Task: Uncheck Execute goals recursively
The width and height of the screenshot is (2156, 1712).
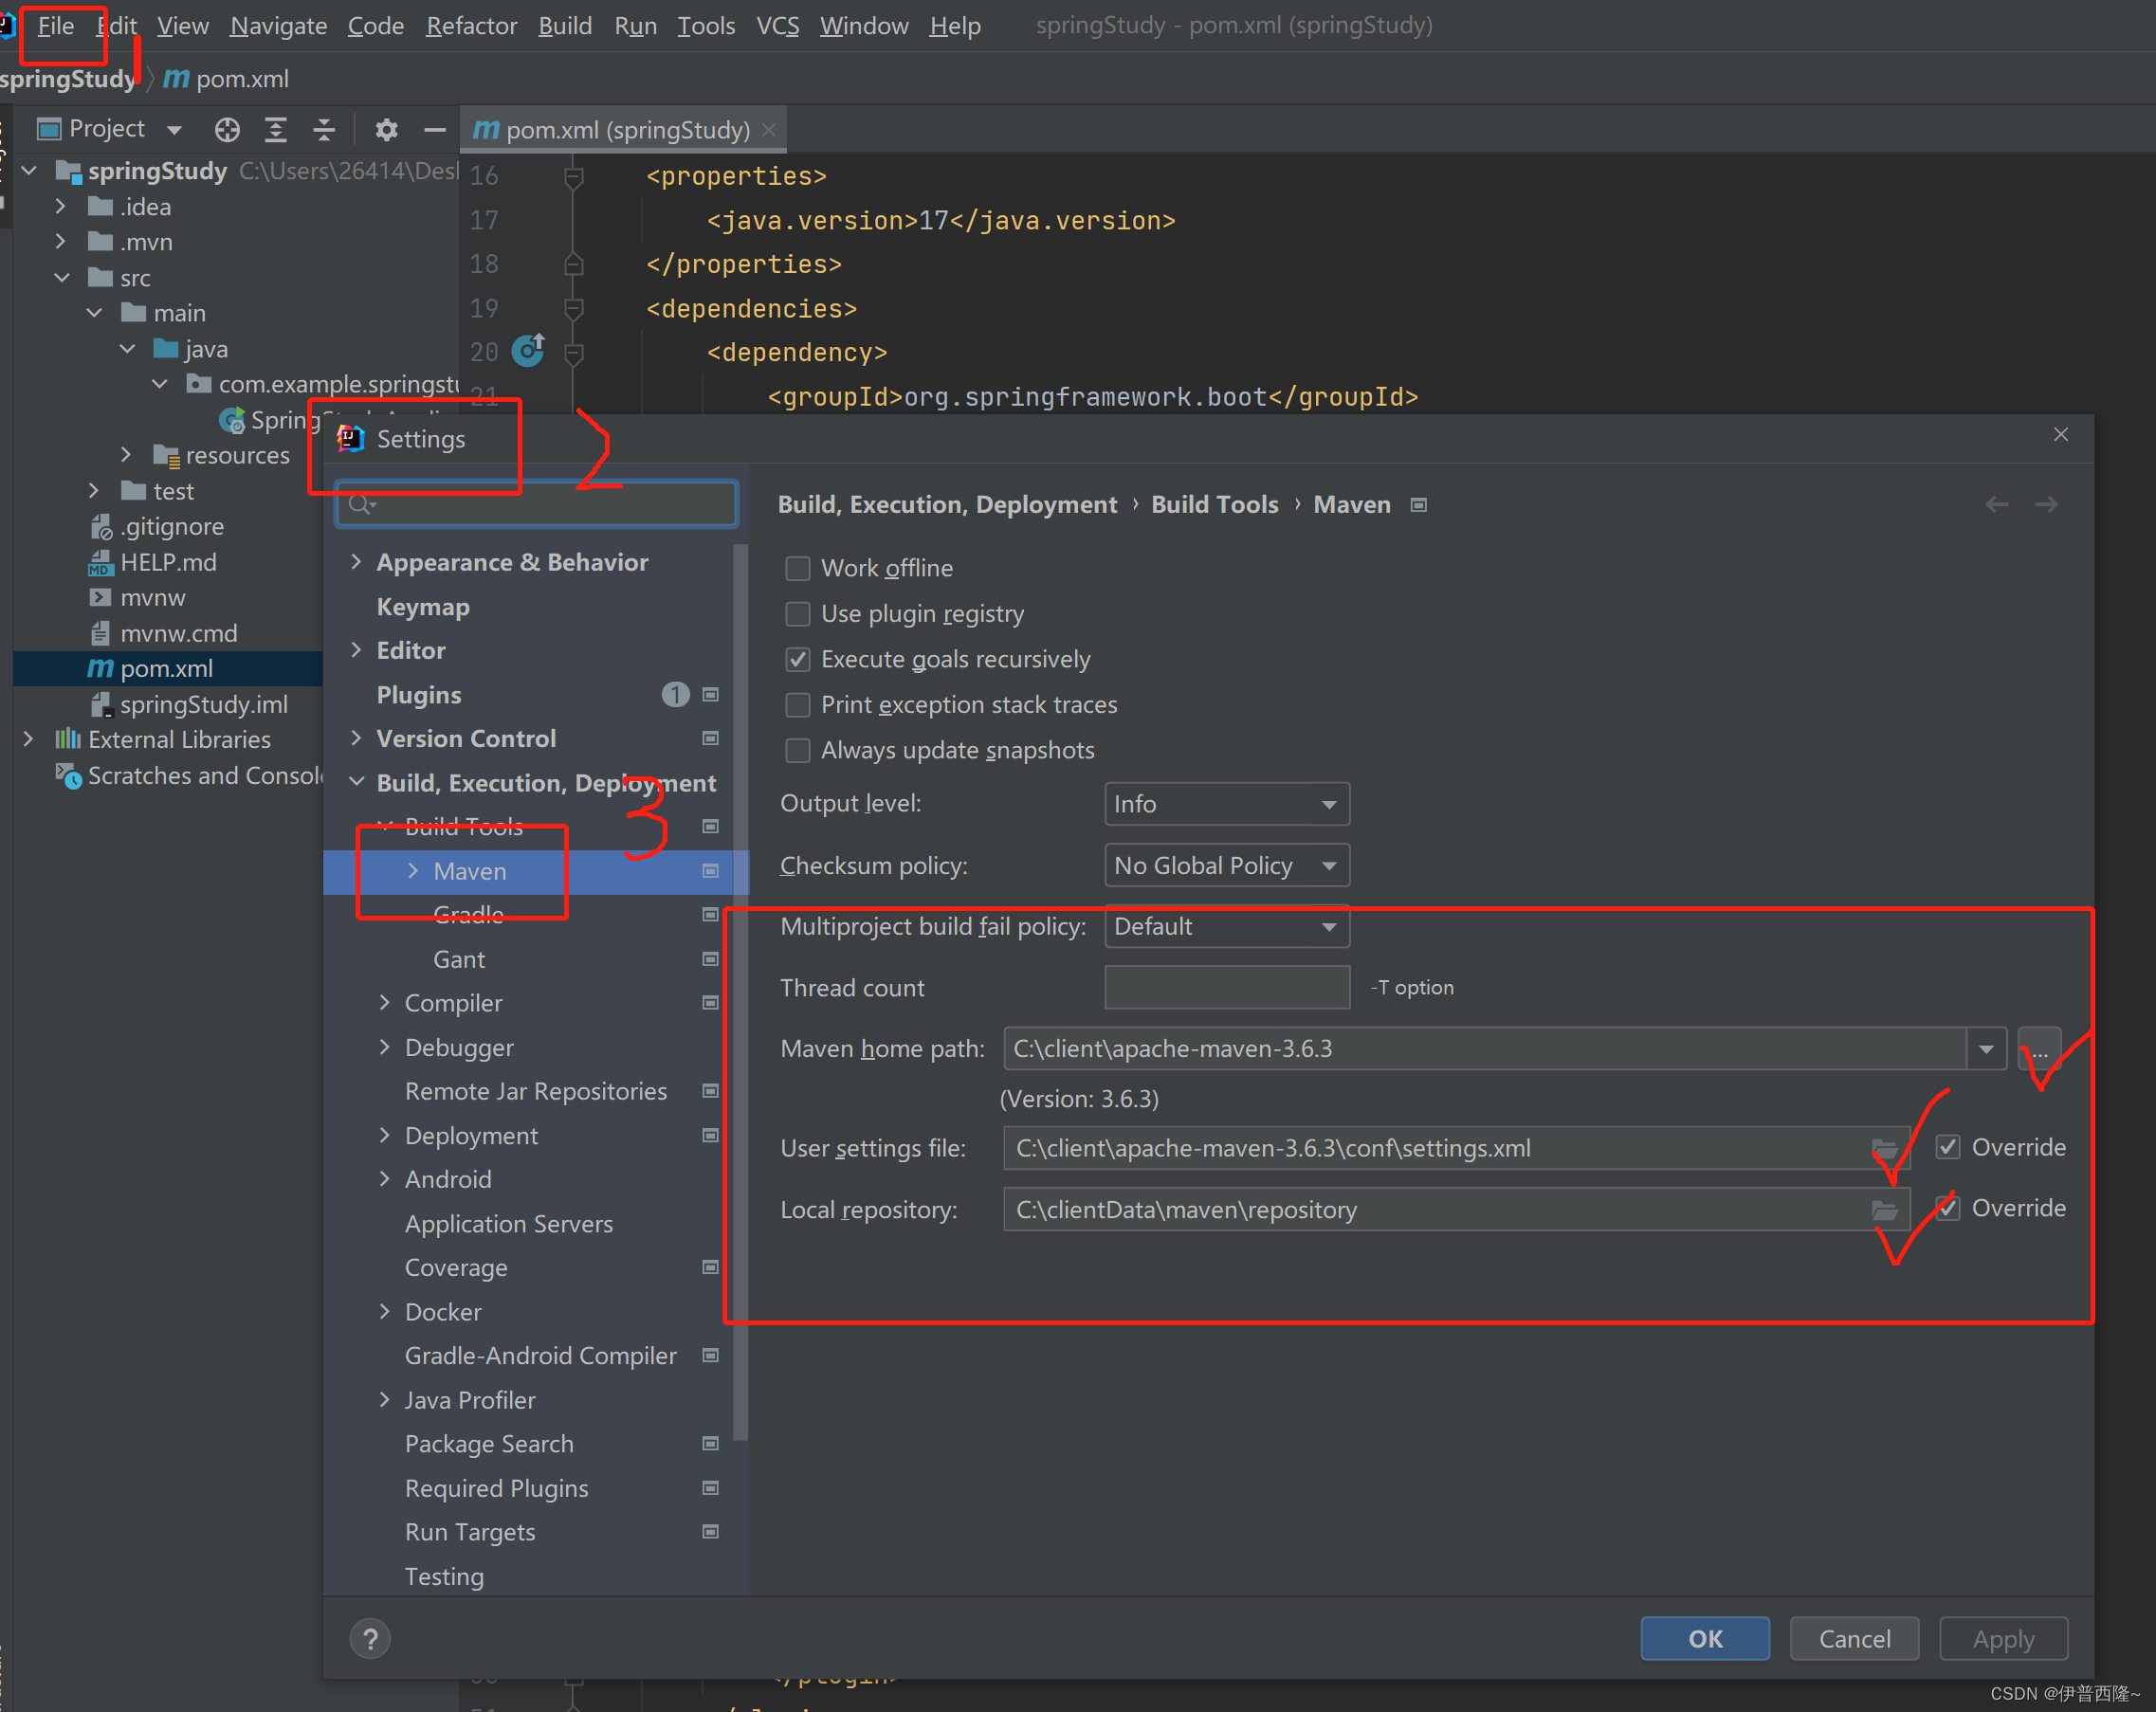Action: pos(798,659)
